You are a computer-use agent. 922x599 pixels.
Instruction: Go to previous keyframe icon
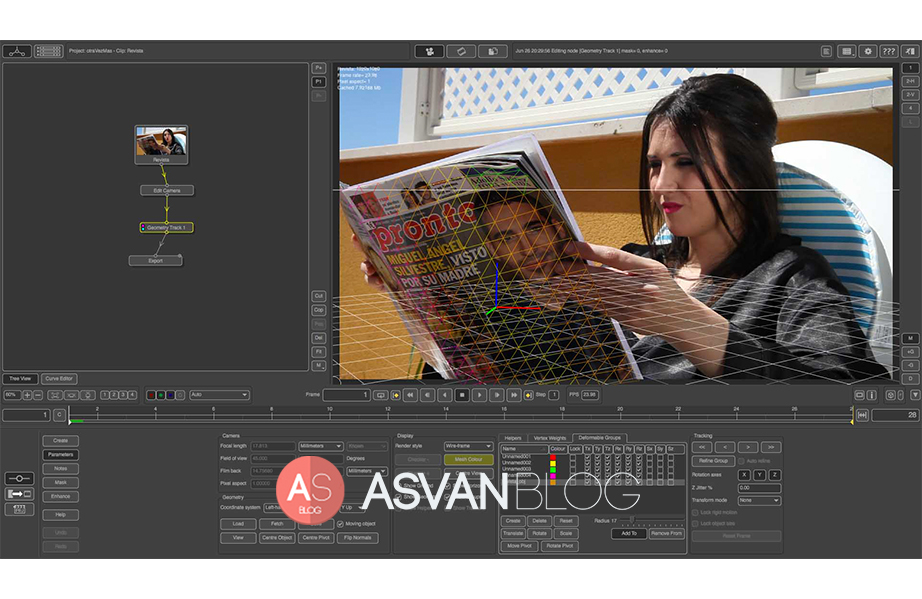(396, 395)
